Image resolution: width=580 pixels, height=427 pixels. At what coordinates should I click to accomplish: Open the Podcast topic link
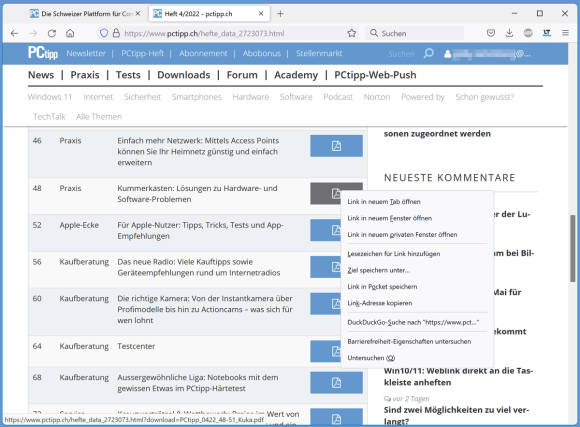[x=338, y=97]
